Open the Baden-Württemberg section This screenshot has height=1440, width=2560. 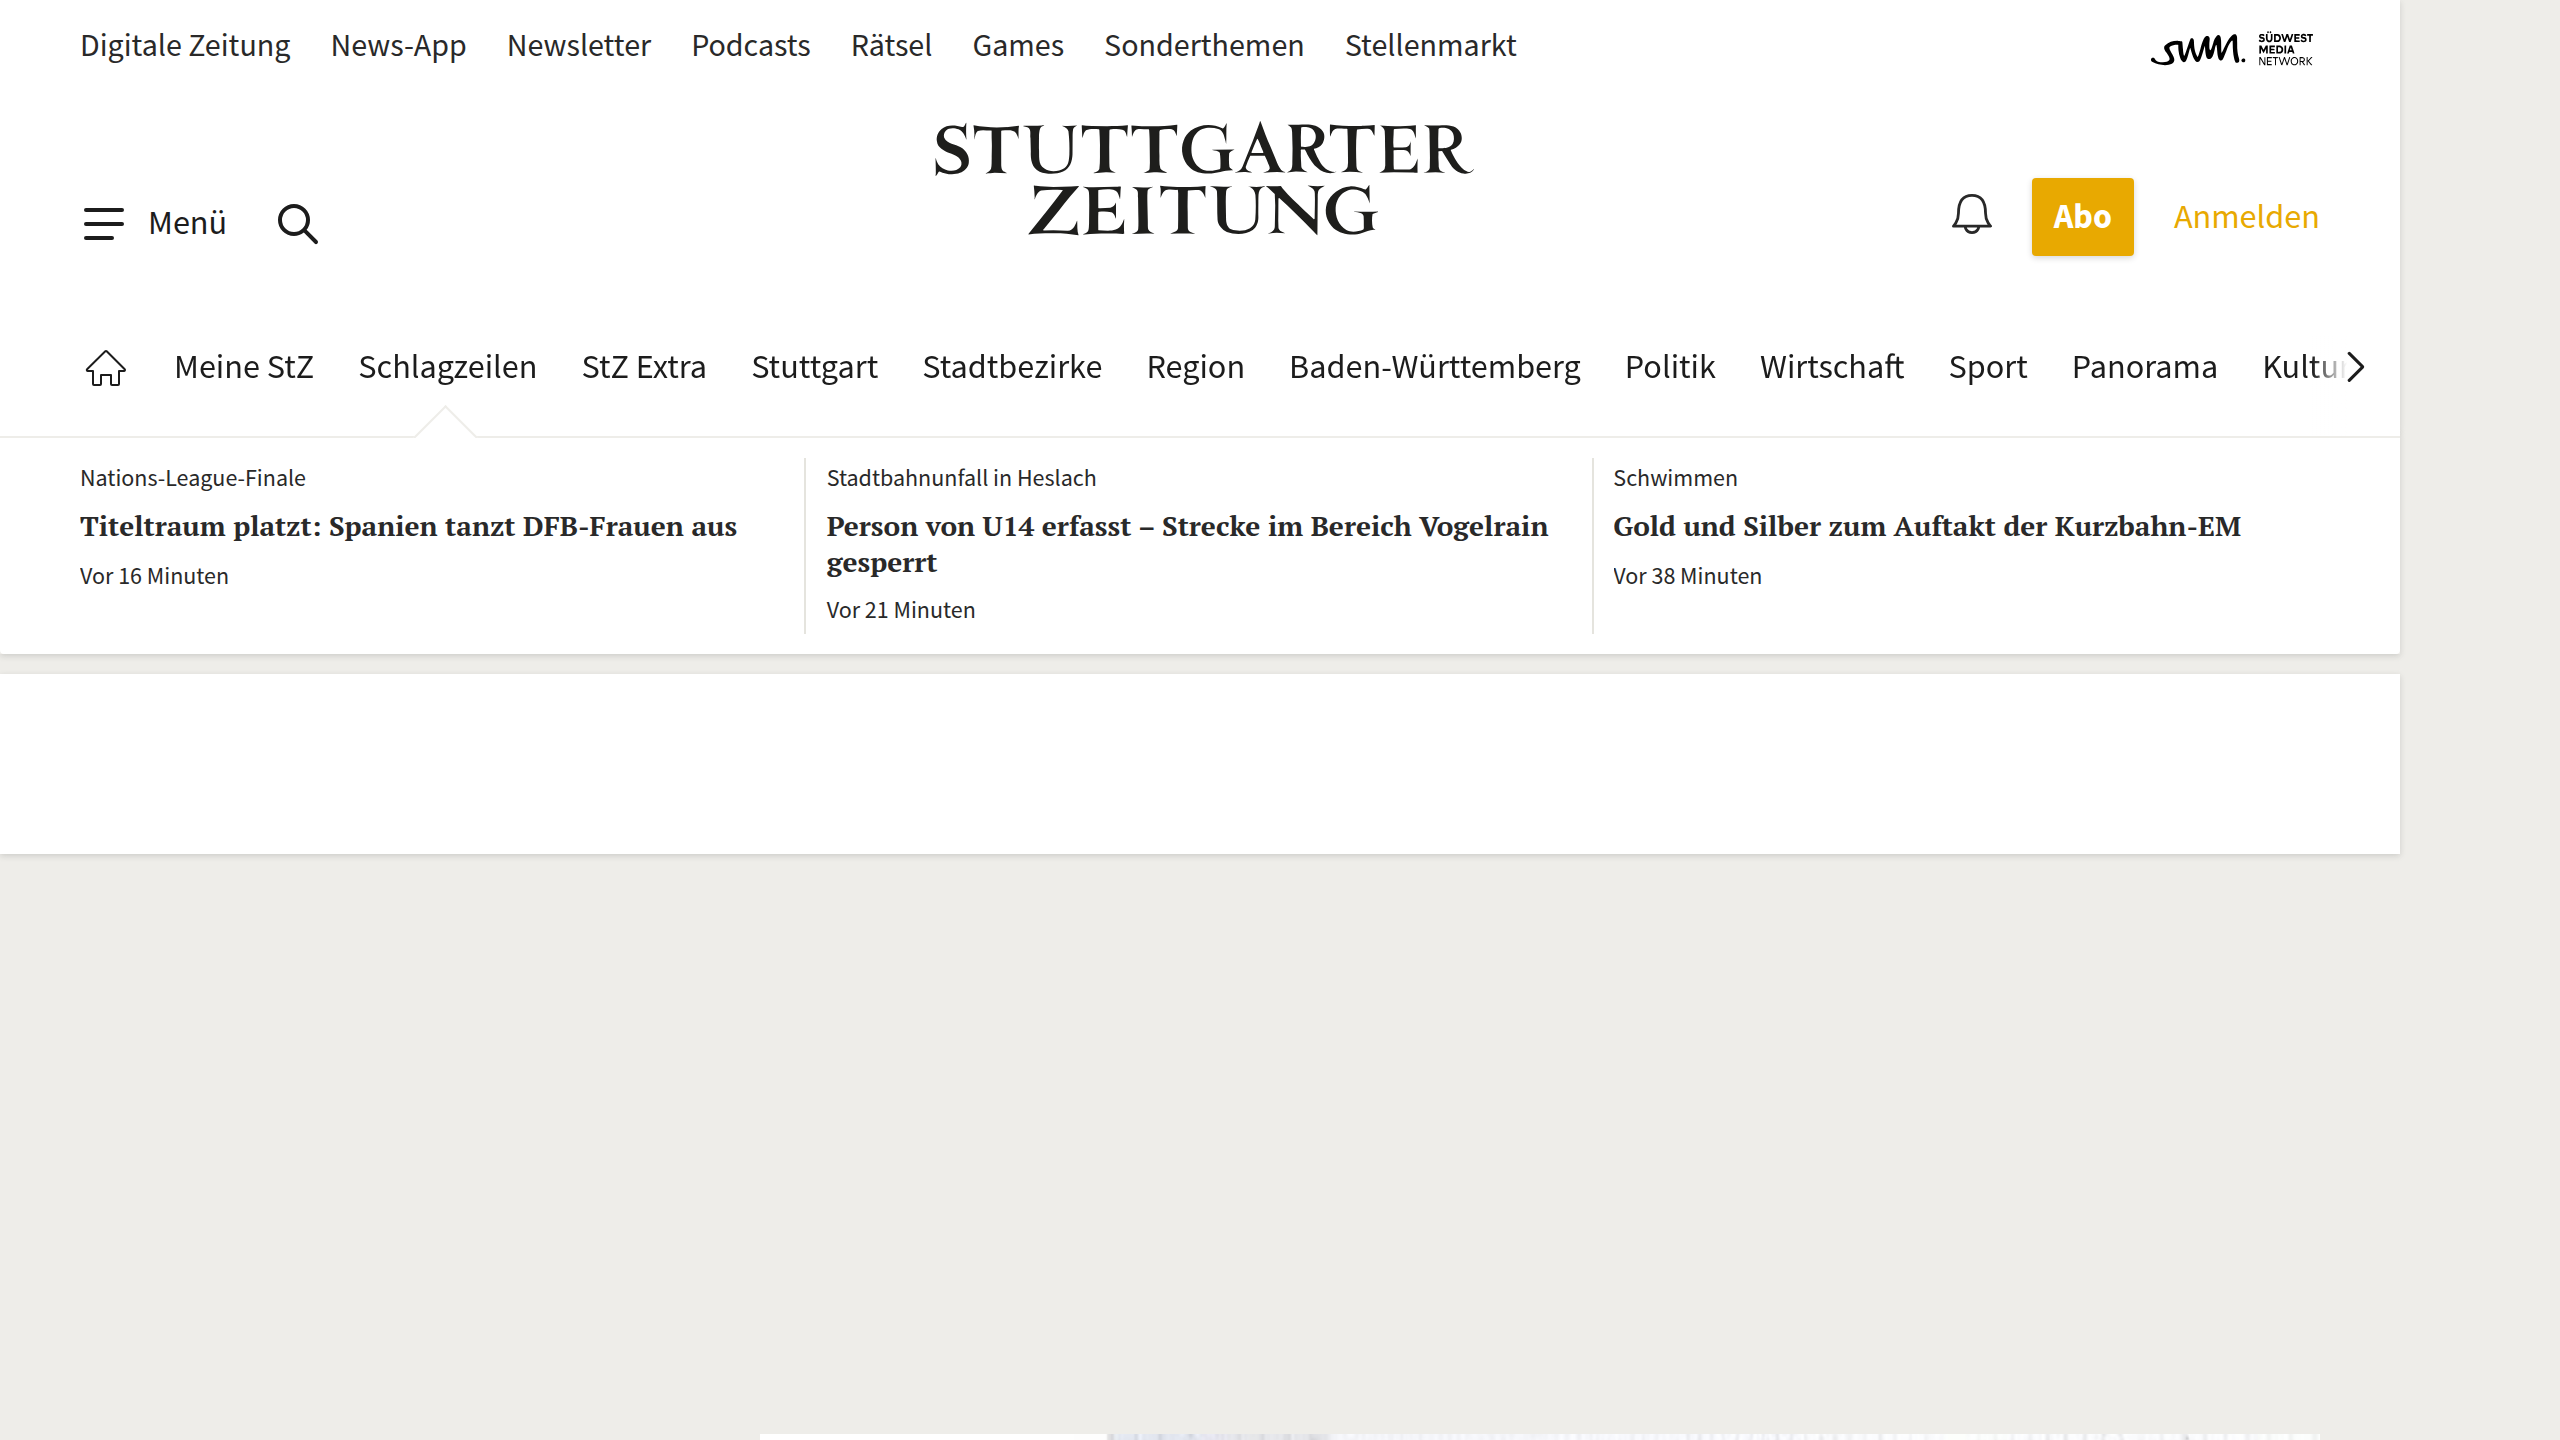coord(1435,367)
